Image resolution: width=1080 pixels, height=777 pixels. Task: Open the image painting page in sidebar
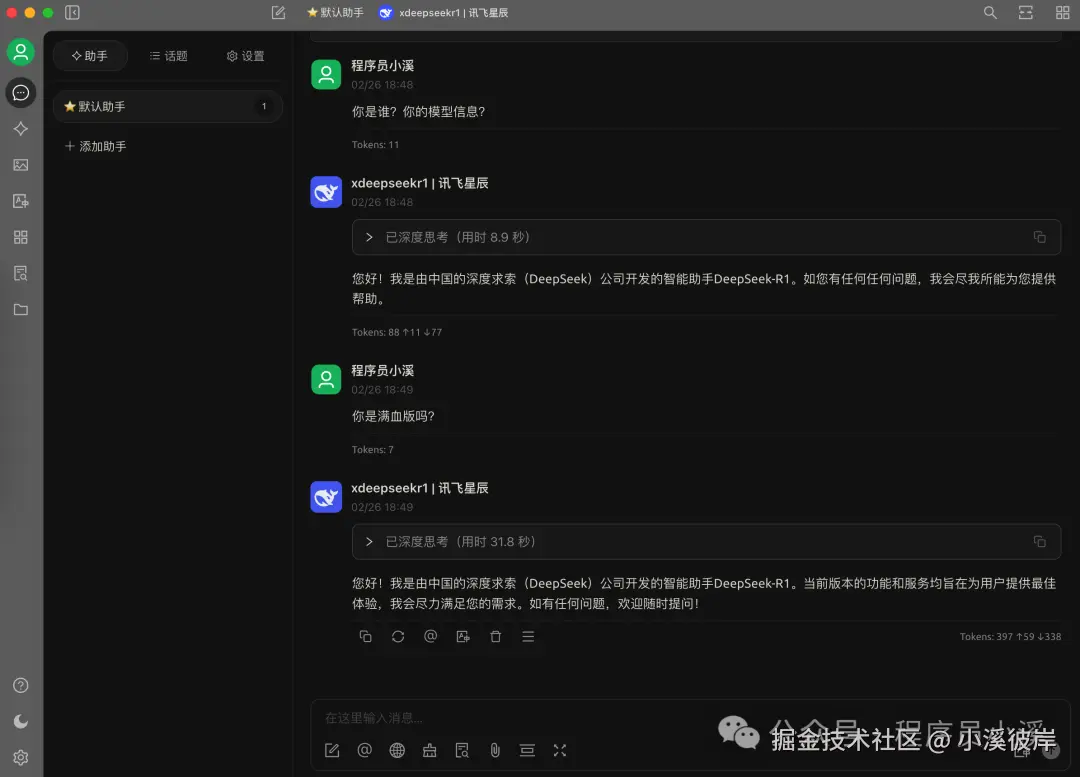tap(21, 165)
